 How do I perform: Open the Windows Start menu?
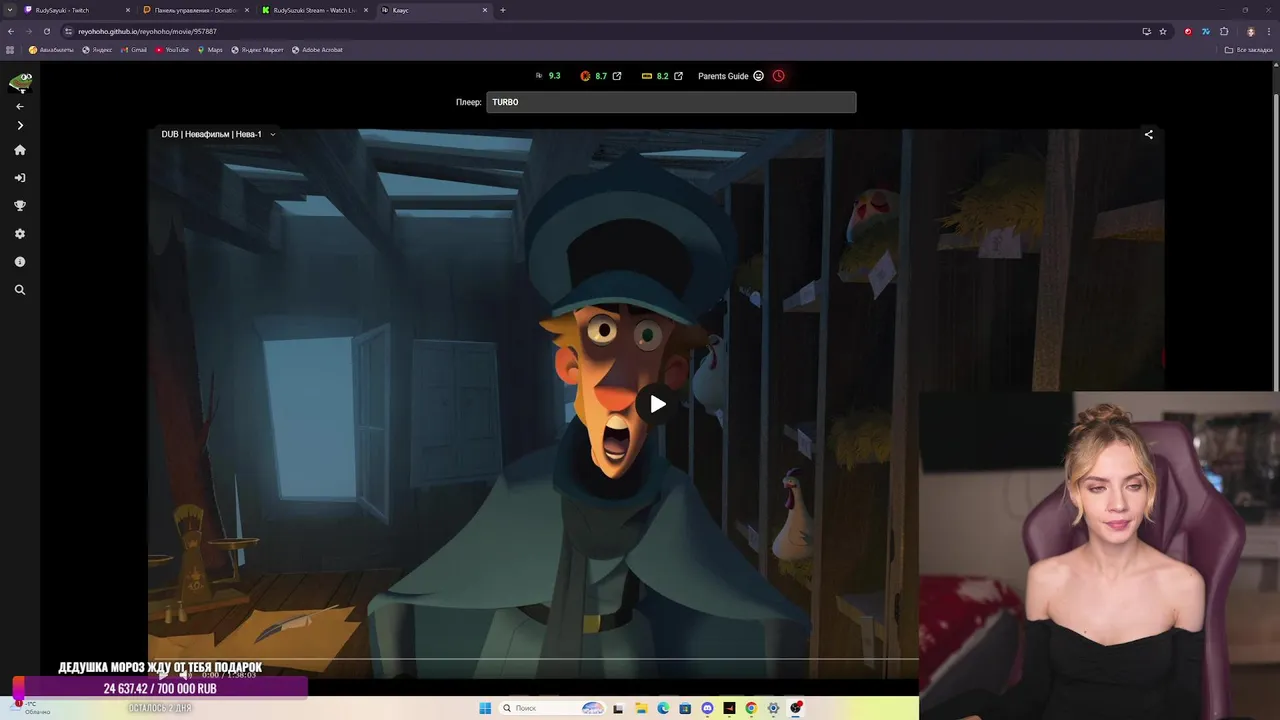pos(485,708)
